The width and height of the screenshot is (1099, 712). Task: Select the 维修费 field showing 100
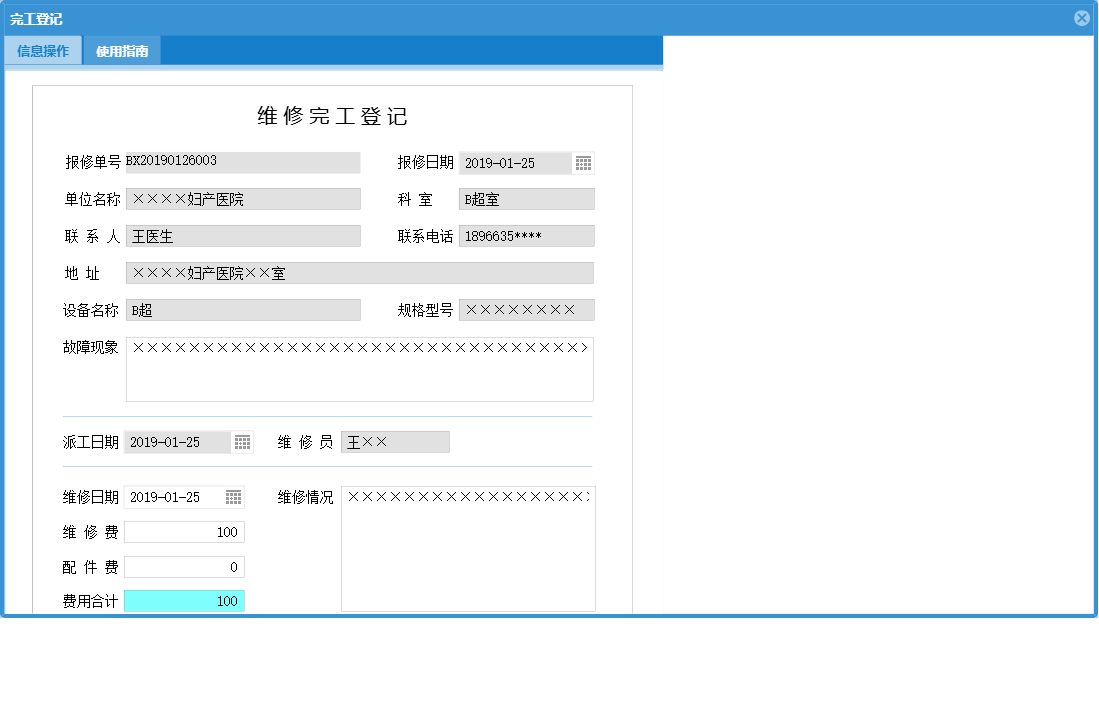[x=184, y=531]
